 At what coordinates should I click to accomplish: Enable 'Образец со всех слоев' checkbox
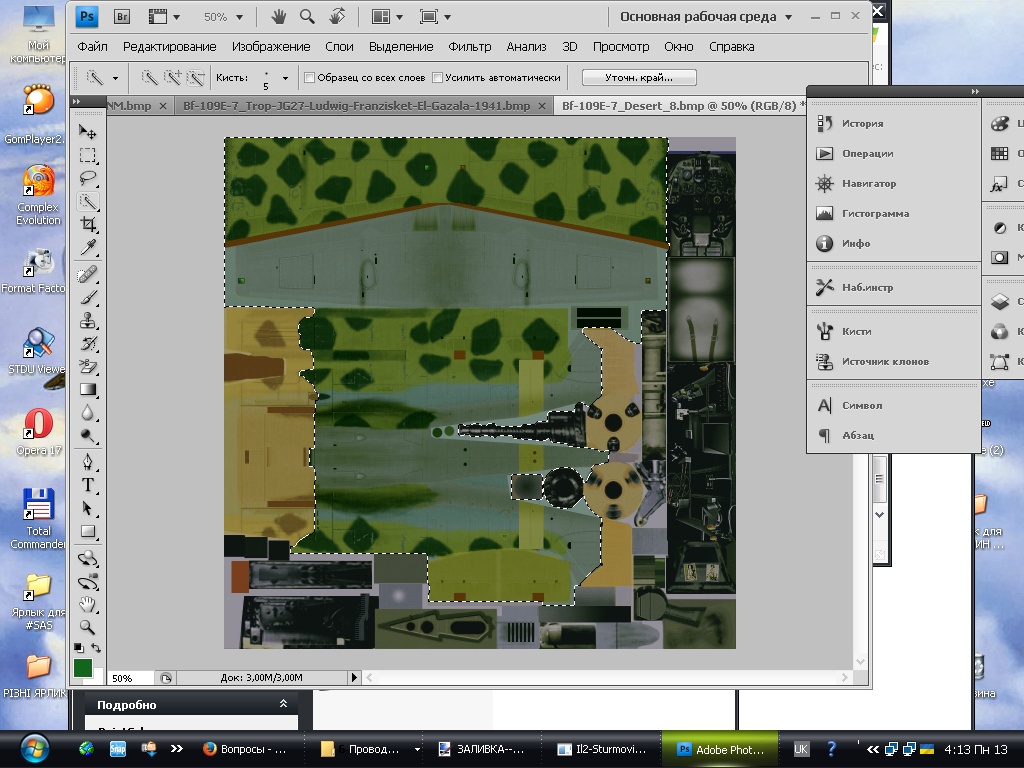310,78
